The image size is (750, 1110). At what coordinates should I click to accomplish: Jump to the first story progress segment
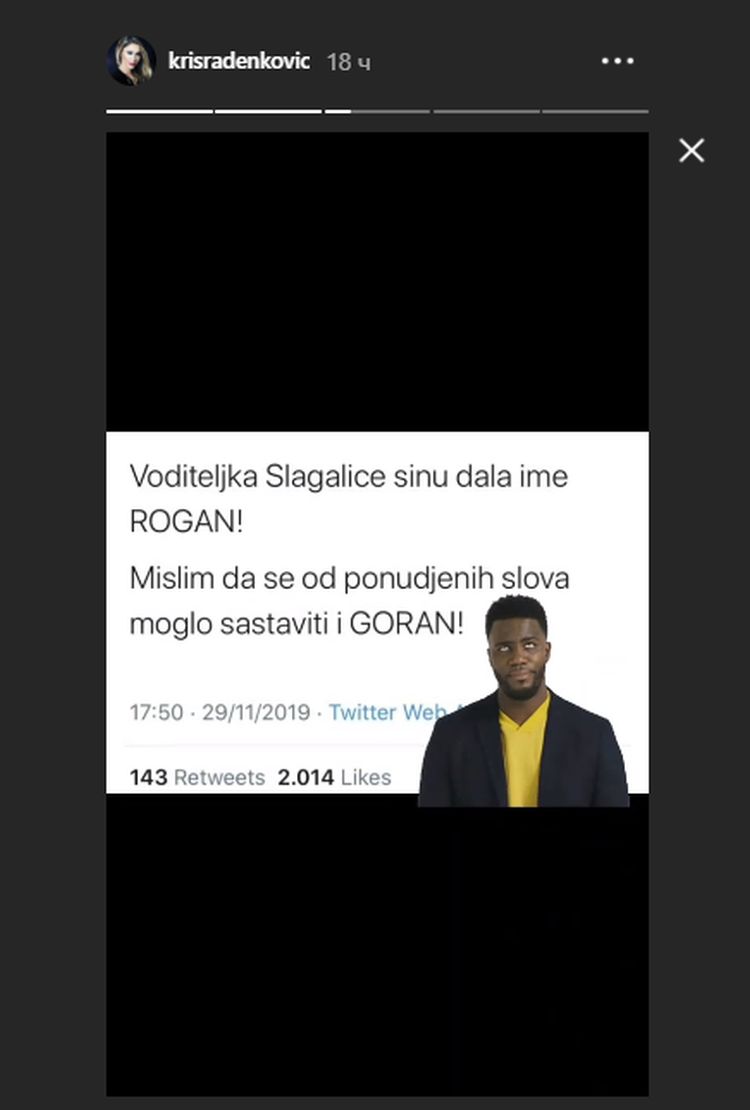159,111
